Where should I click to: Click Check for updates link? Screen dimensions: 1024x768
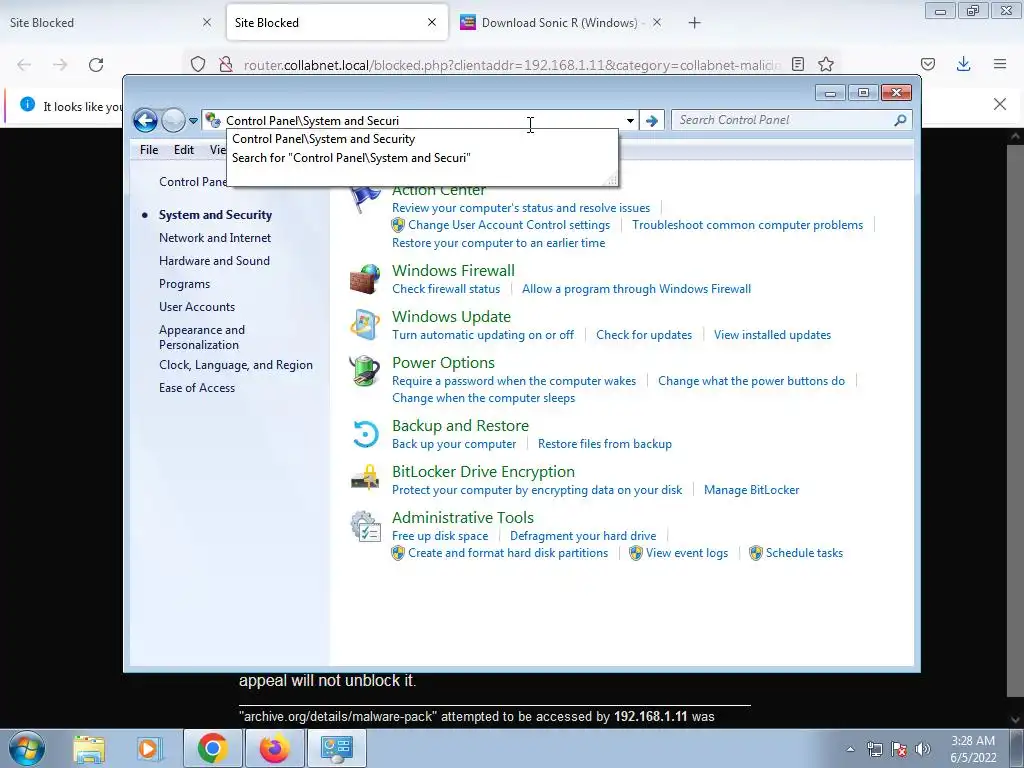(644, 335)
